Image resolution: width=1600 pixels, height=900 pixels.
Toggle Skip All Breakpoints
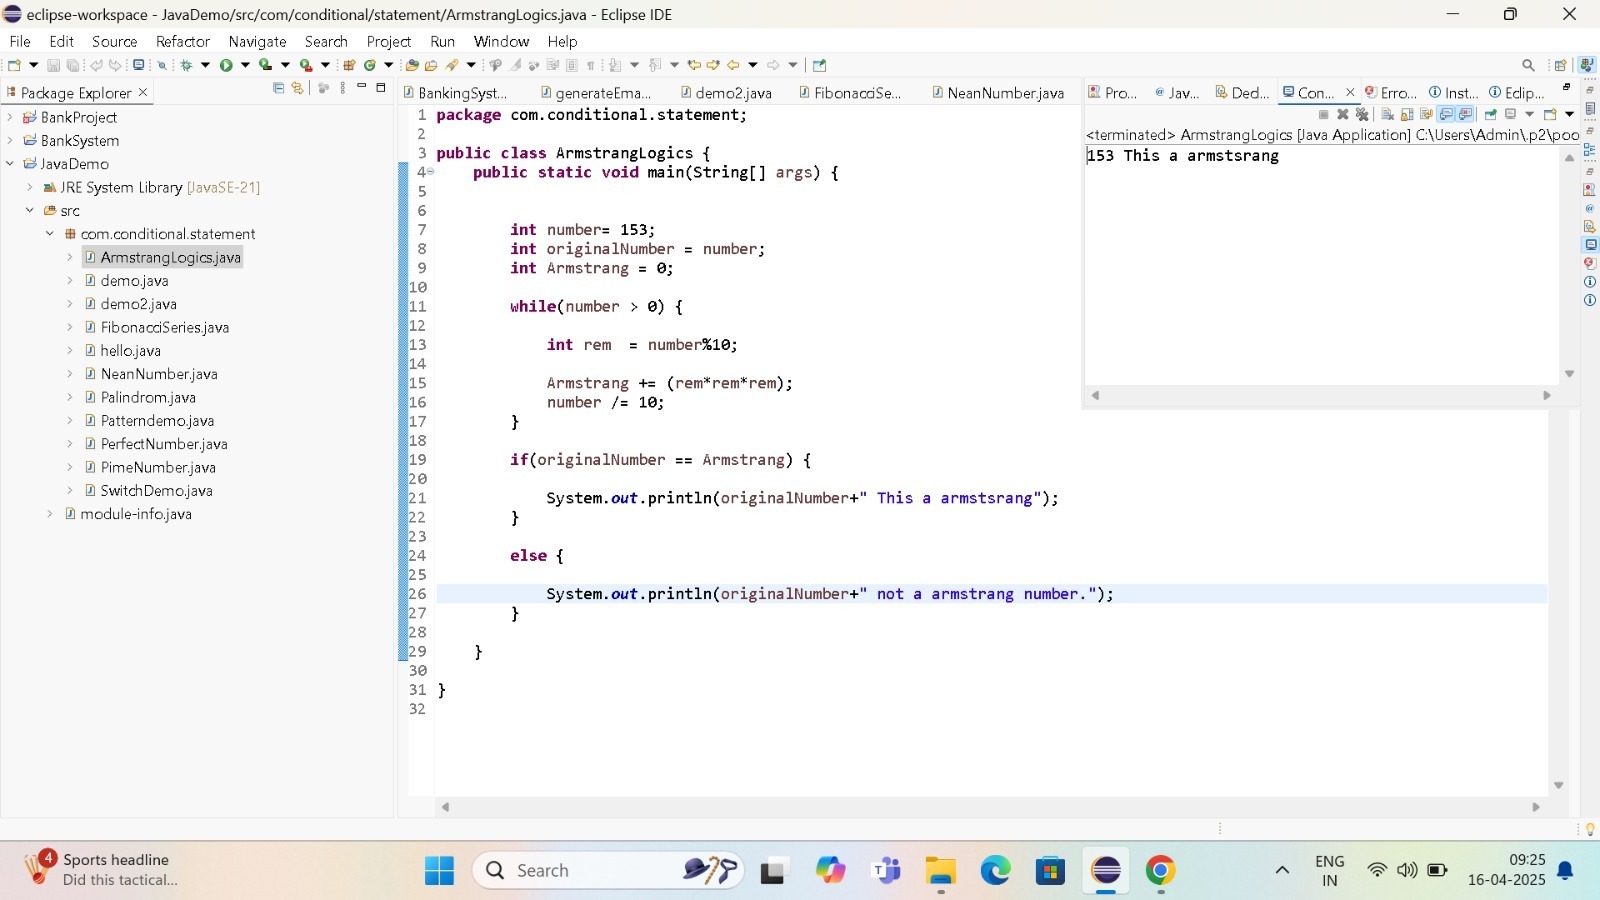click(162, 65)
